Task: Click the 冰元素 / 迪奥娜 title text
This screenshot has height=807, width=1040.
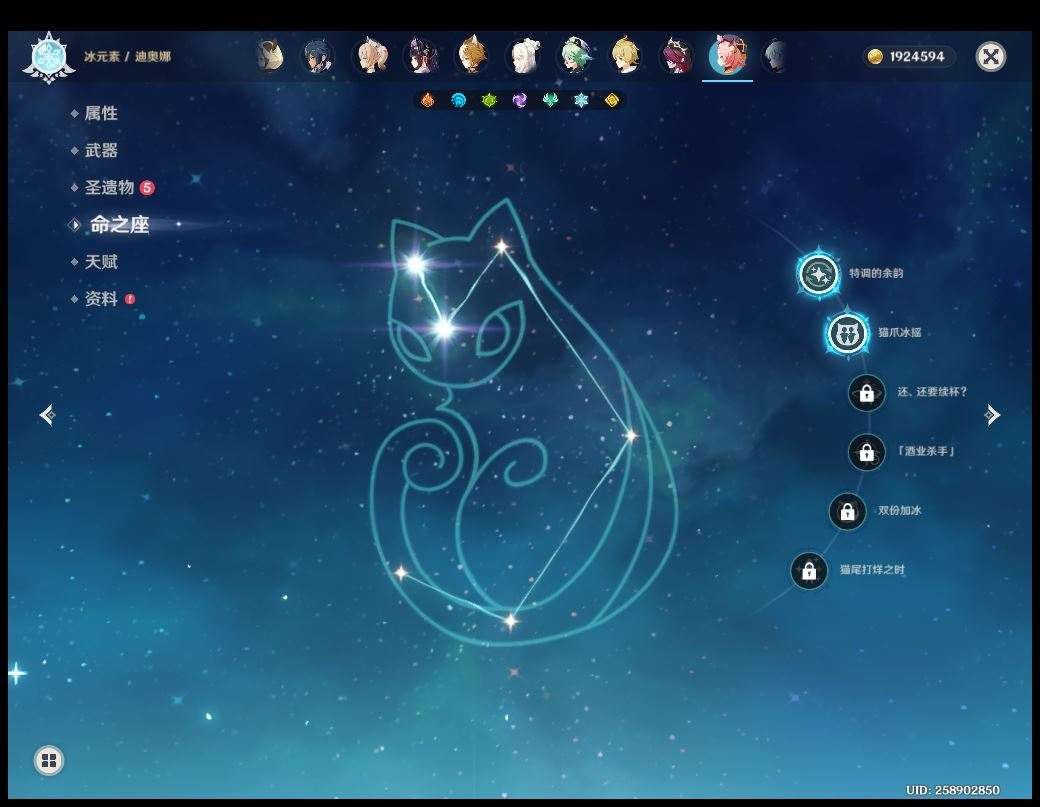Action: click(127, 56)
